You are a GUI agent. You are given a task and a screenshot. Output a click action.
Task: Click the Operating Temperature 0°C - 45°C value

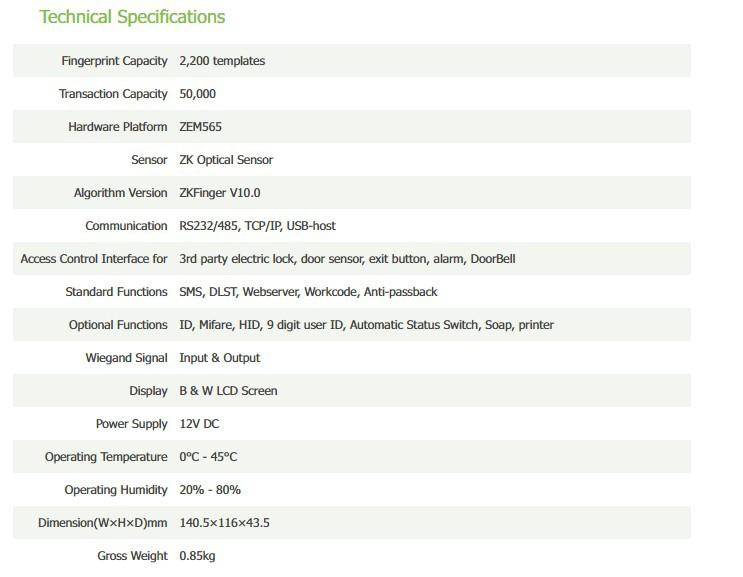pos(208,457)
